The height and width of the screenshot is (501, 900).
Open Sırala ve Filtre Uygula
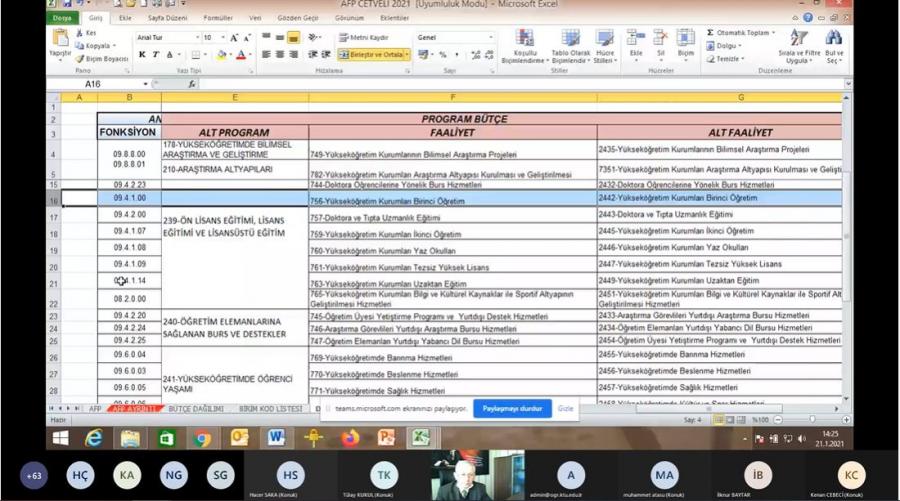pyautogui.click(x=798, y=40)
